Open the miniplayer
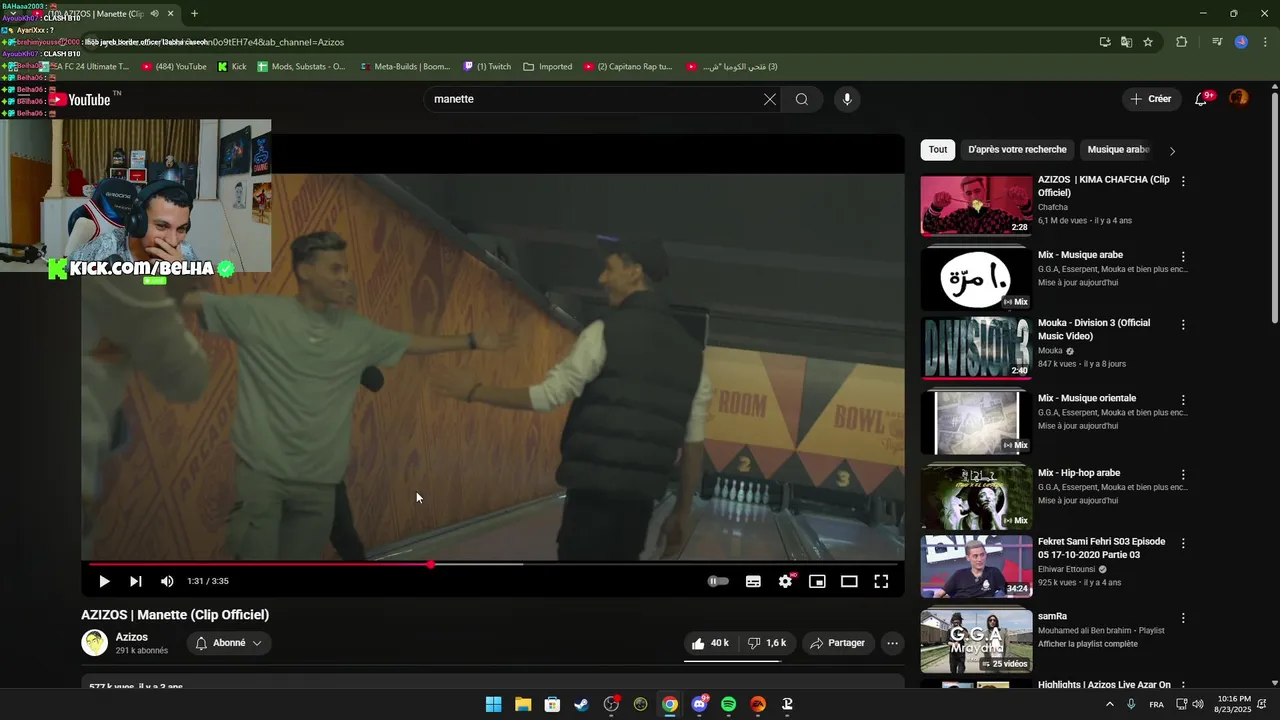 point(817,581)
